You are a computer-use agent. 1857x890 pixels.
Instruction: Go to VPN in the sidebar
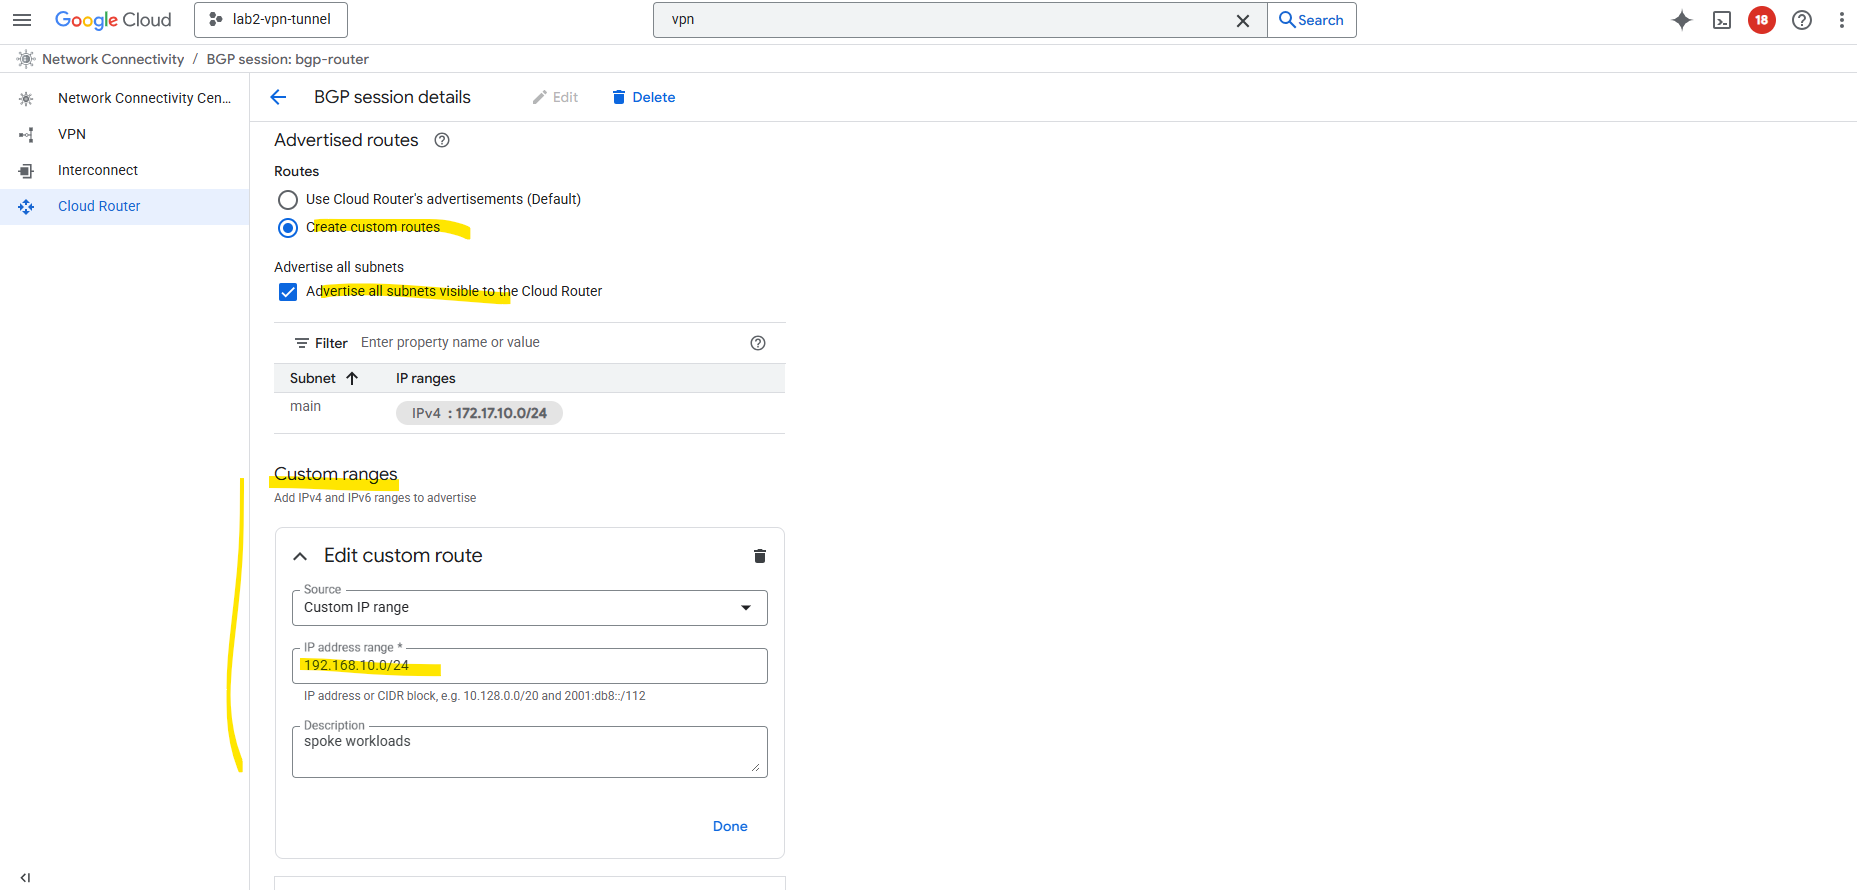click(x=72, y=134)
